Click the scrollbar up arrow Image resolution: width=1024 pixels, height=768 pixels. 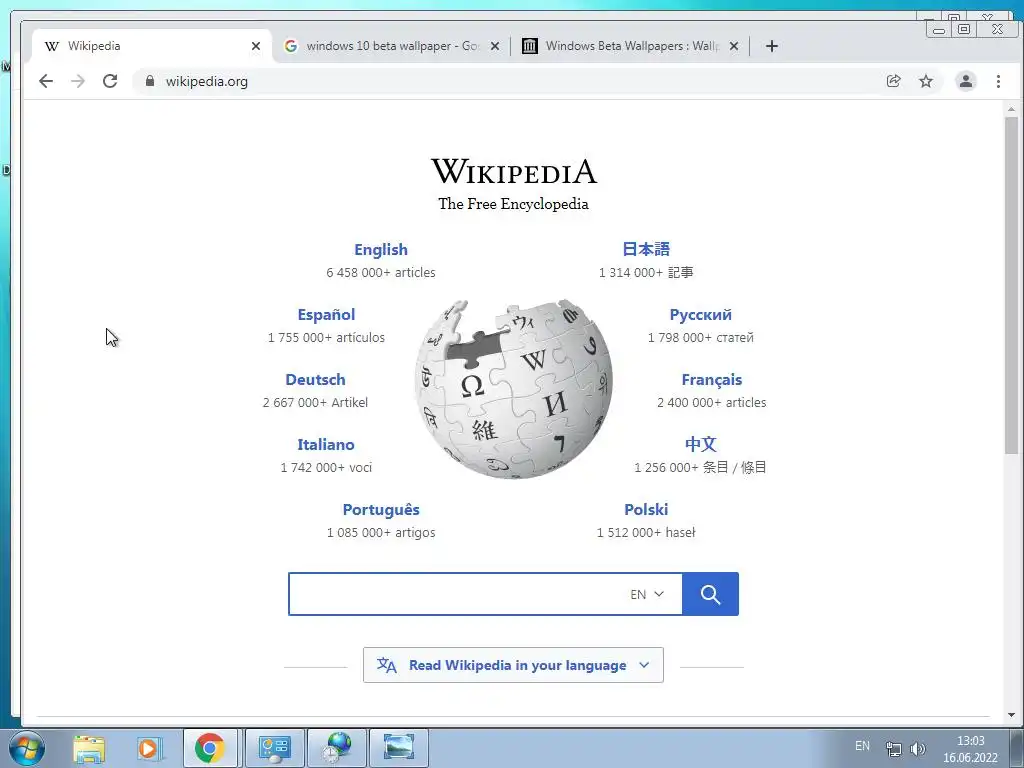pyautogui.click(x=1011, y=109)
